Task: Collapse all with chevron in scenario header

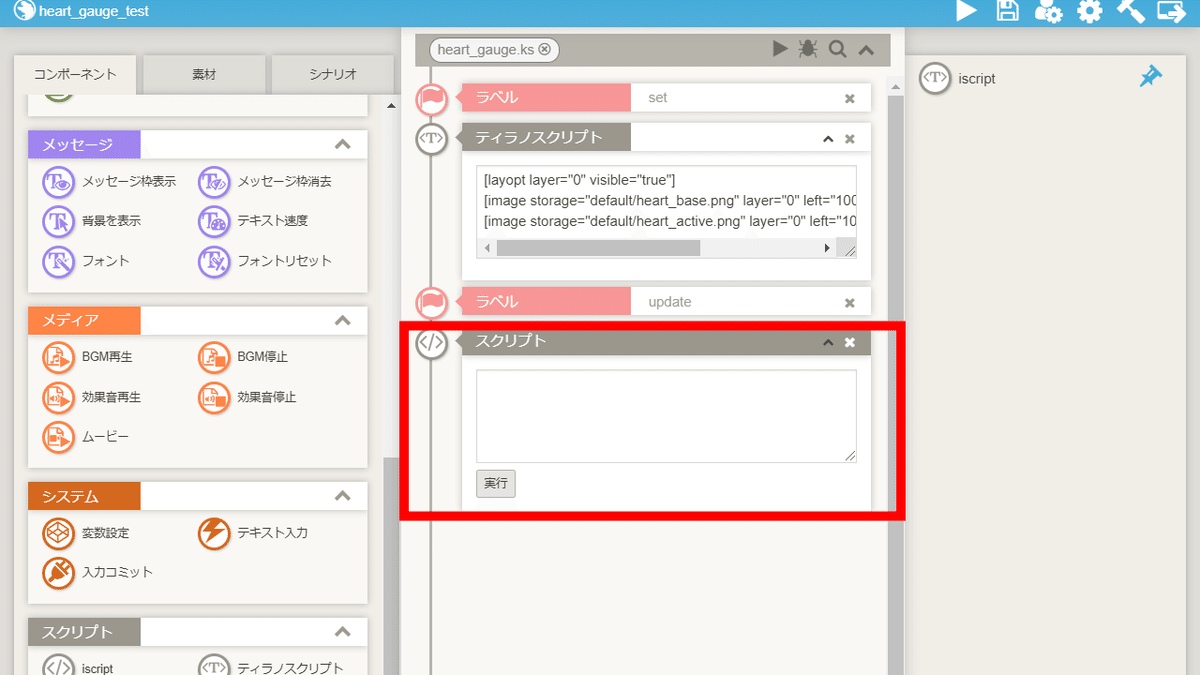Action: [x=867, y=49]
